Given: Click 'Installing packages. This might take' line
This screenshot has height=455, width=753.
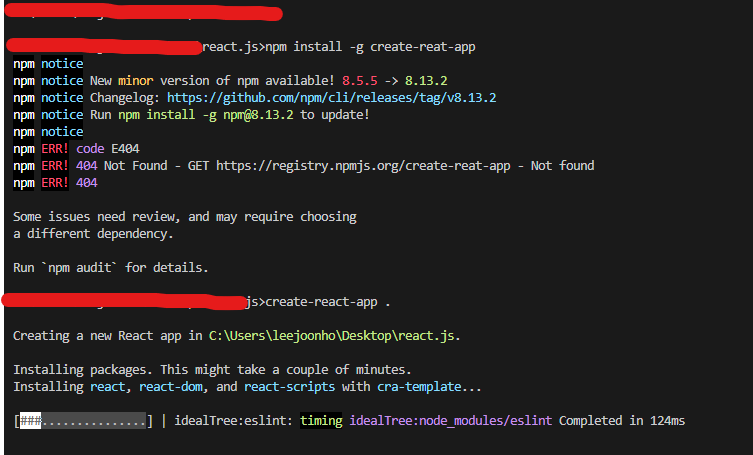Looking at the screenshot, I should 212,370.
